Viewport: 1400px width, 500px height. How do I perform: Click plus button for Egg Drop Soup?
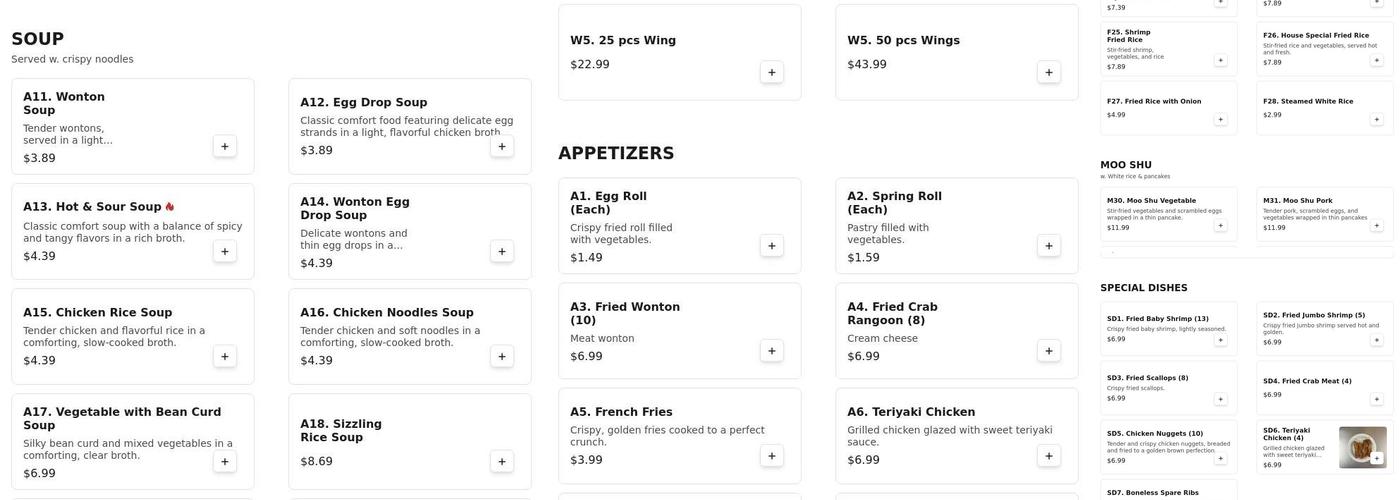pos(502,146)
